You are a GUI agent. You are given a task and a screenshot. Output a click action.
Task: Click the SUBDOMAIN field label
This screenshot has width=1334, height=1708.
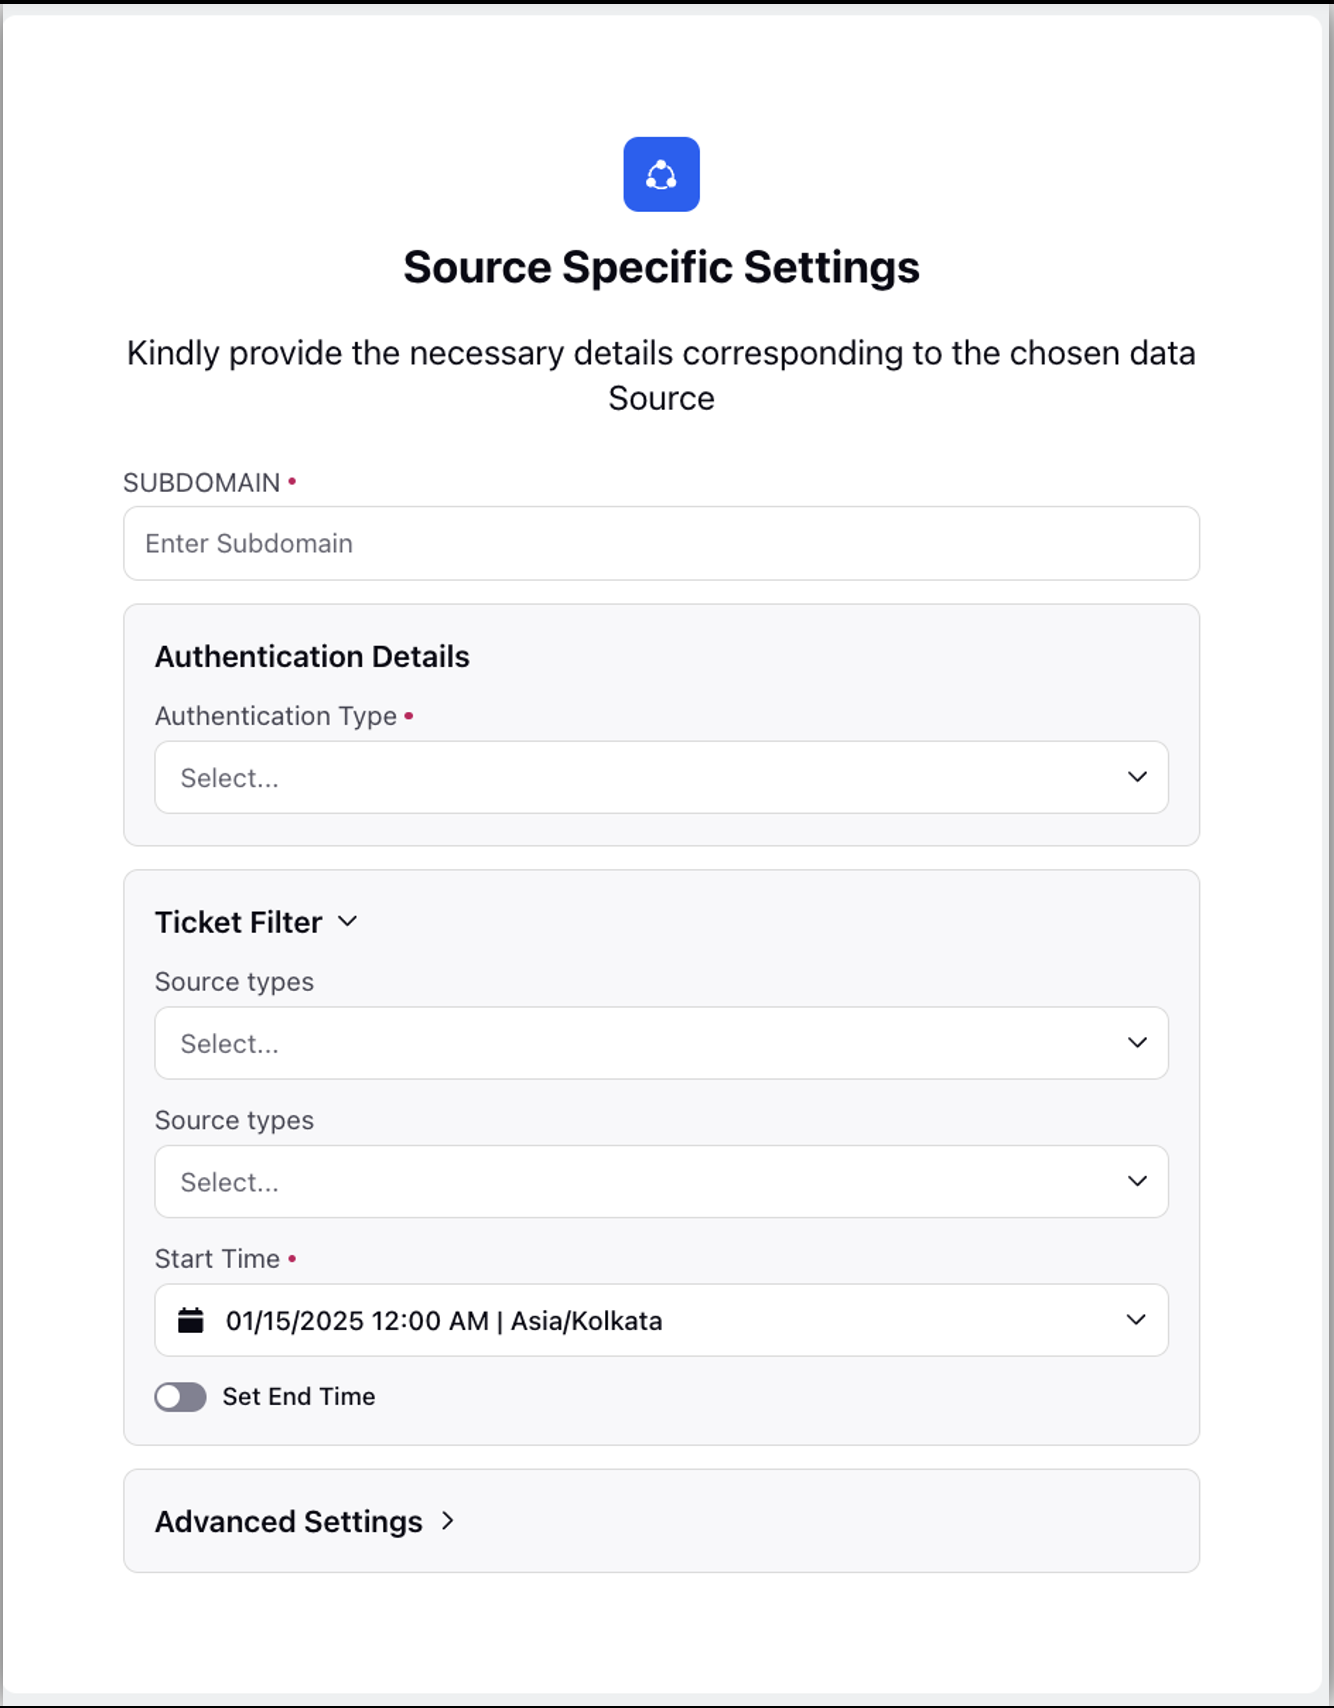201,483
